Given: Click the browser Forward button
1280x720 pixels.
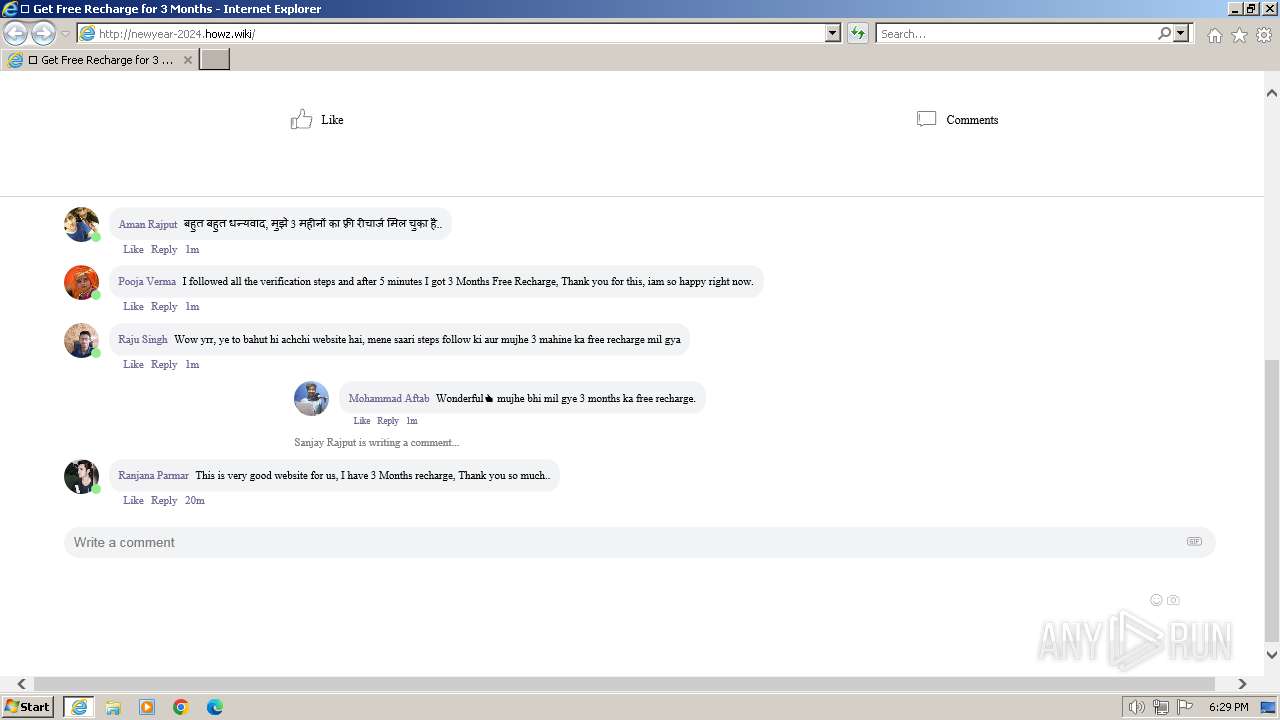Looking at the screenshot, I should (x=43, y=33).
